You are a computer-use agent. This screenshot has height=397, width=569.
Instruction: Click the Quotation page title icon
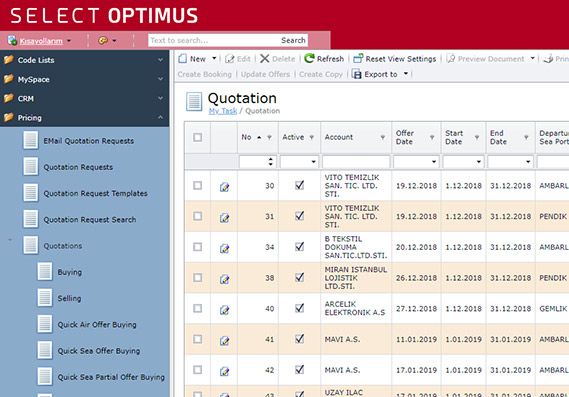click(194, 102)
